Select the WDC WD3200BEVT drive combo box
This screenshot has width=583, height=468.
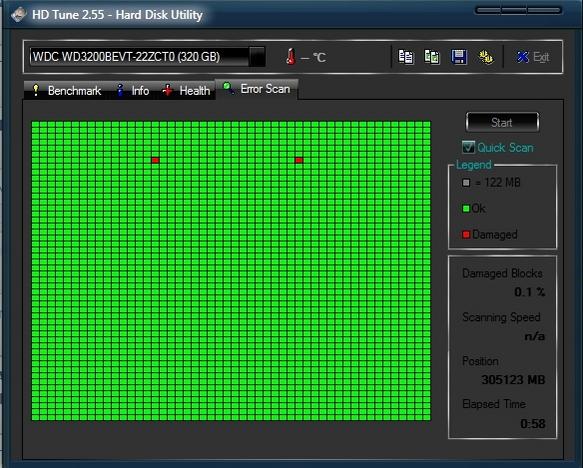coord(147,57)
